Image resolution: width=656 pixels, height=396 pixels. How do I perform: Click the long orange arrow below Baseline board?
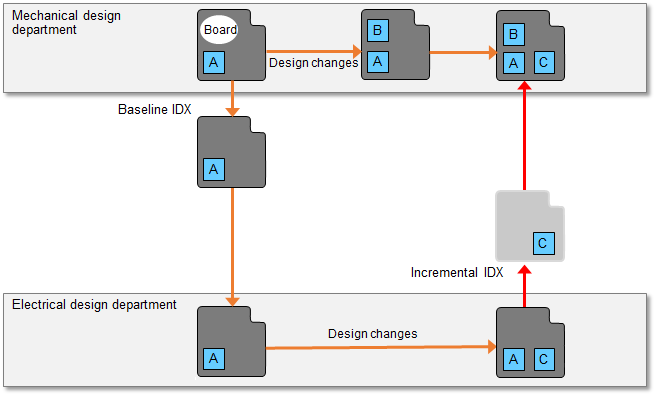pos(232,247)
